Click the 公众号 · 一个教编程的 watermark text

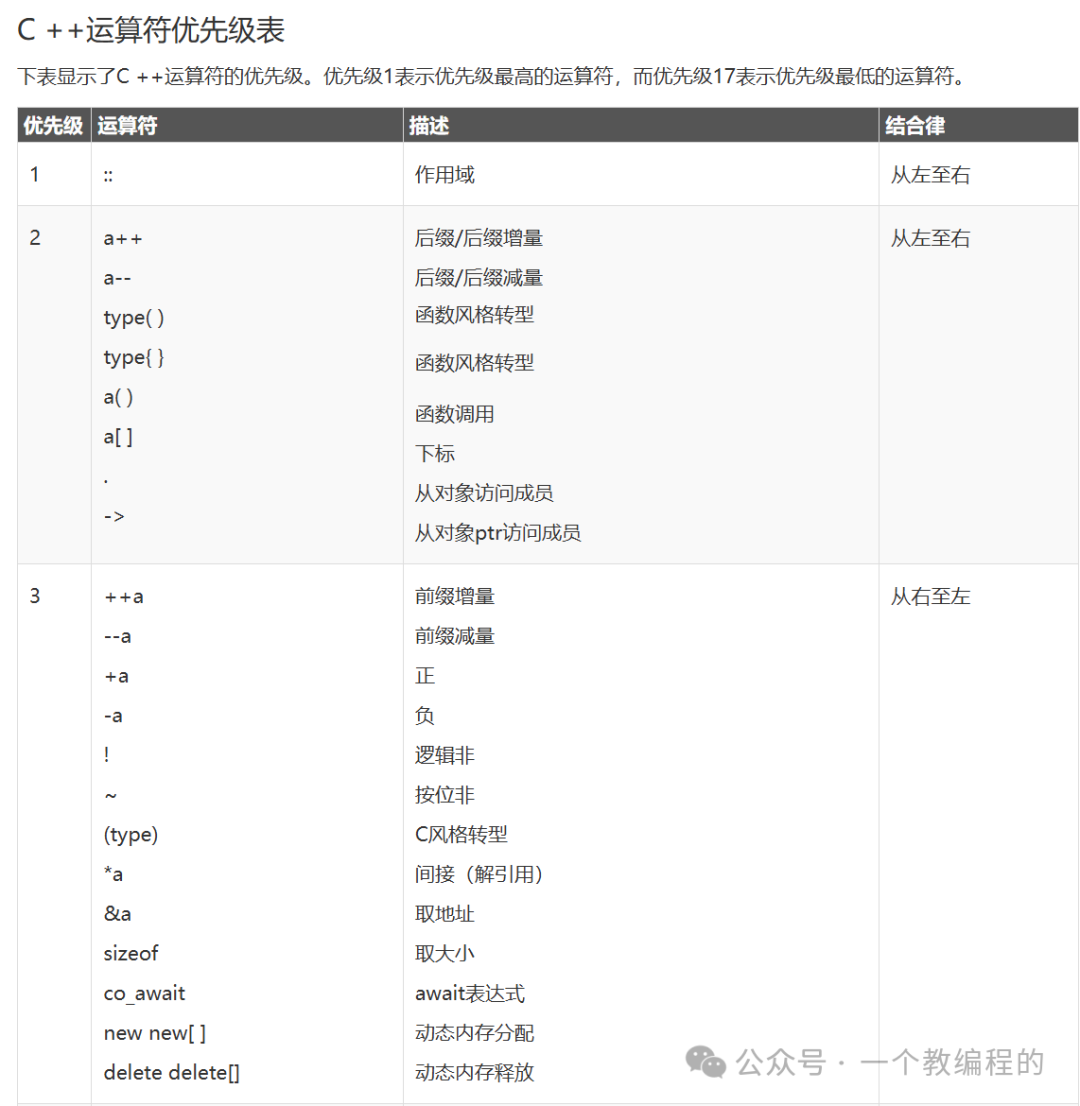click(x=890, y=1062)
